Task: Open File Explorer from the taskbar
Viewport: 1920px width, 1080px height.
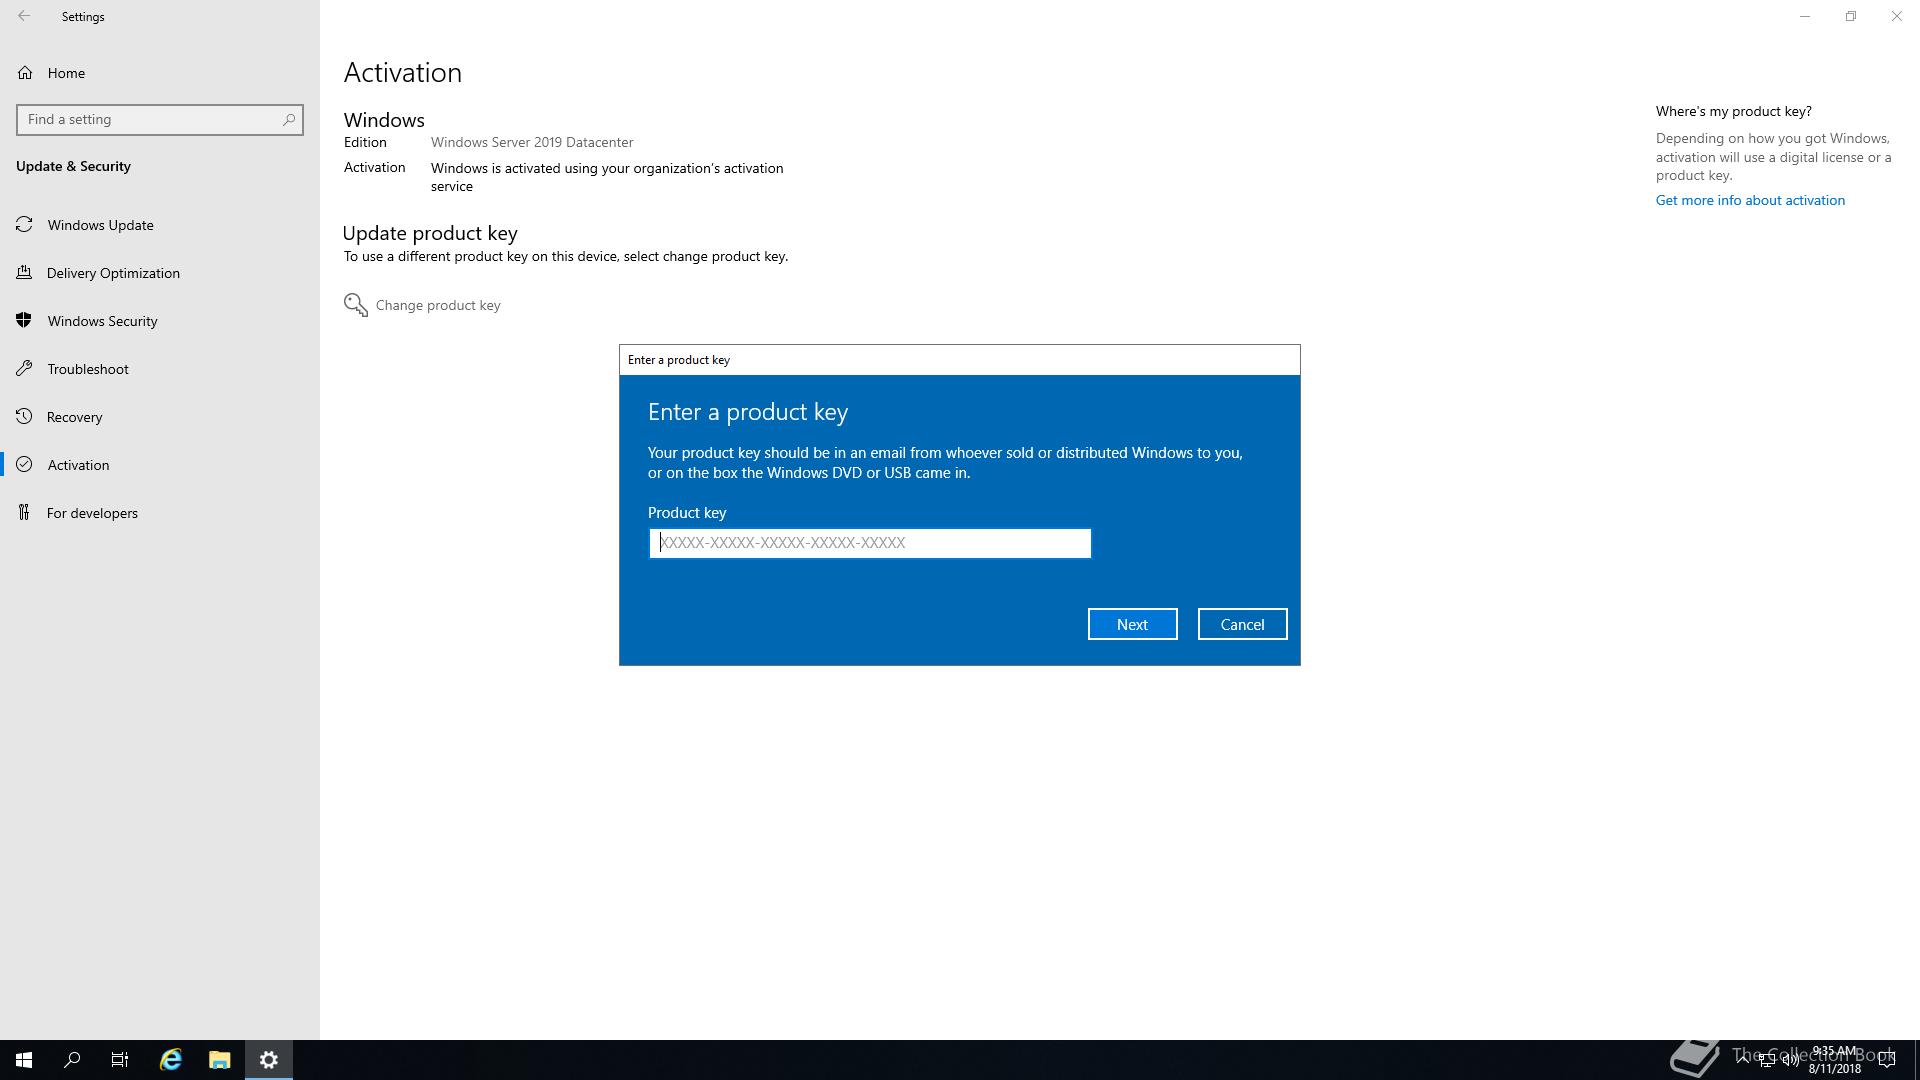Action: (220, 1060)
